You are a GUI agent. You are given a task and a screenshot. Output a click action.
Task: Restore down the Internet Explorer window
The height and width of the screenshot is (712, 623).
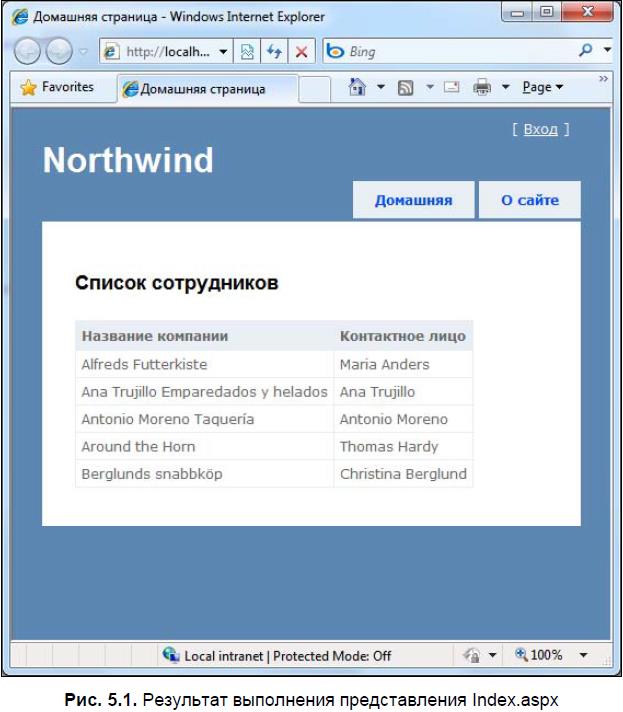coord(547,12)
